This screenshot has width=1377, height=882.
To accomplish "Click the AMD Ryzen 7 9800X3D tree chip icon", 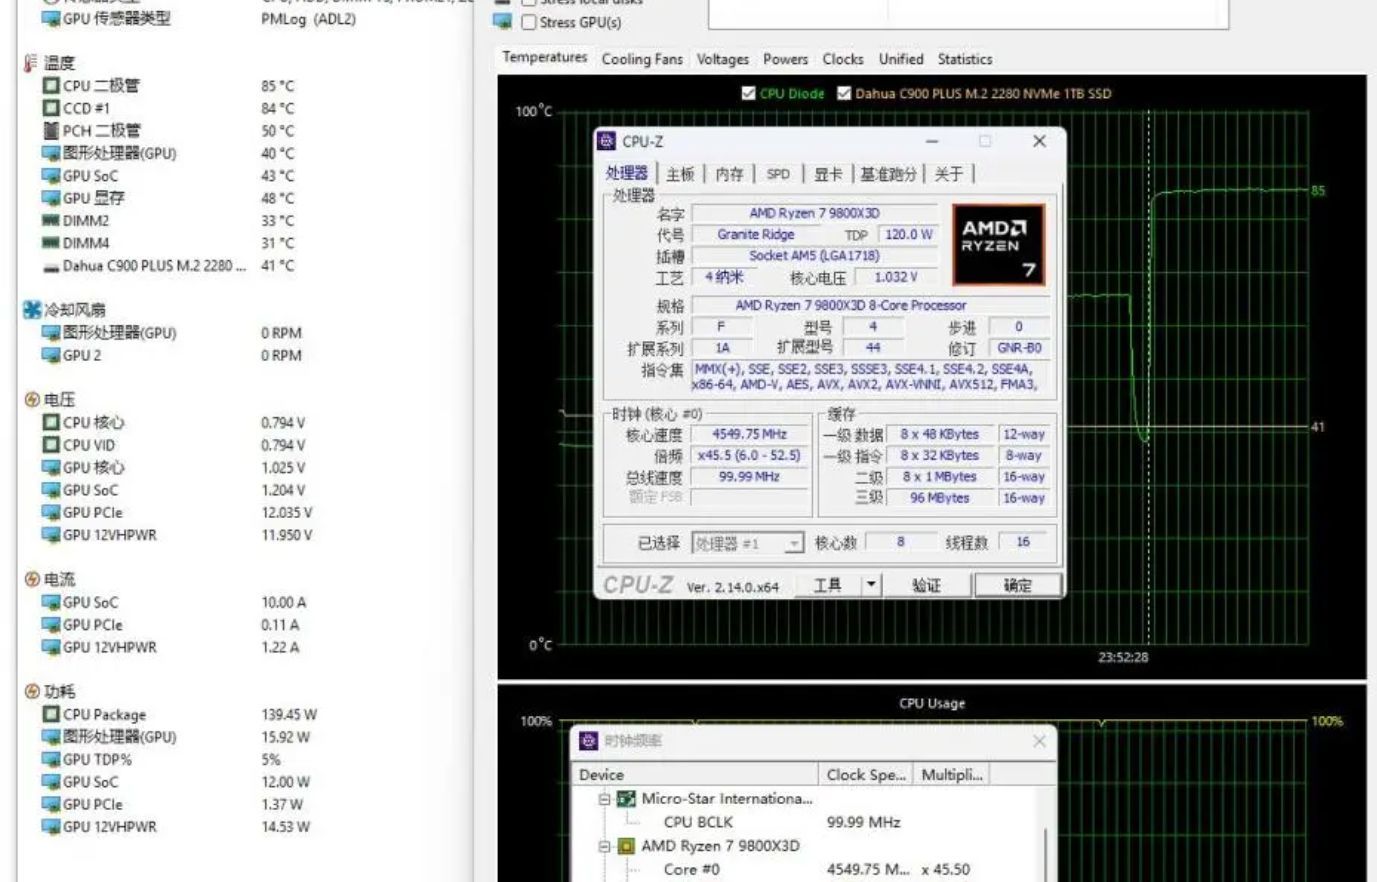I will [627, 846].
